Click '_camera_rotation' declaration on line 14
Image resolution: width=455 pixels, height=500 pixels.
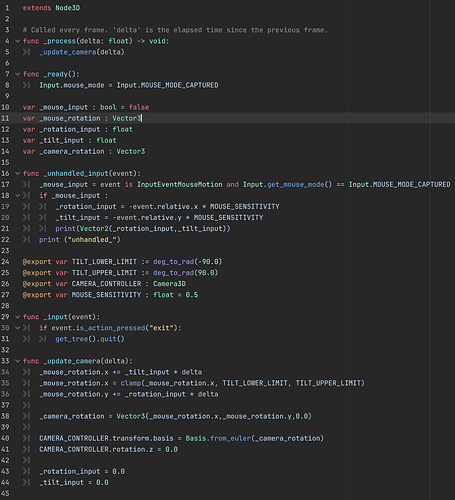tap(72, 151)
